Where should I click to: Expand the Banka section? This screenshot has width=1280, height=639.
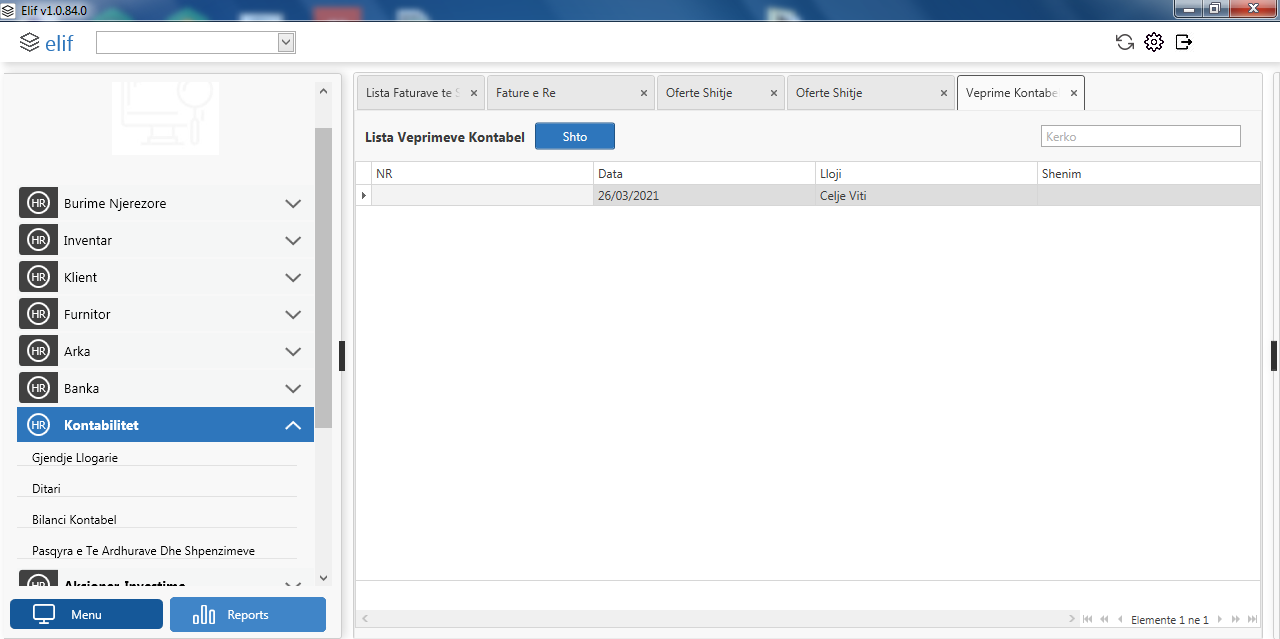pos(293,388)
